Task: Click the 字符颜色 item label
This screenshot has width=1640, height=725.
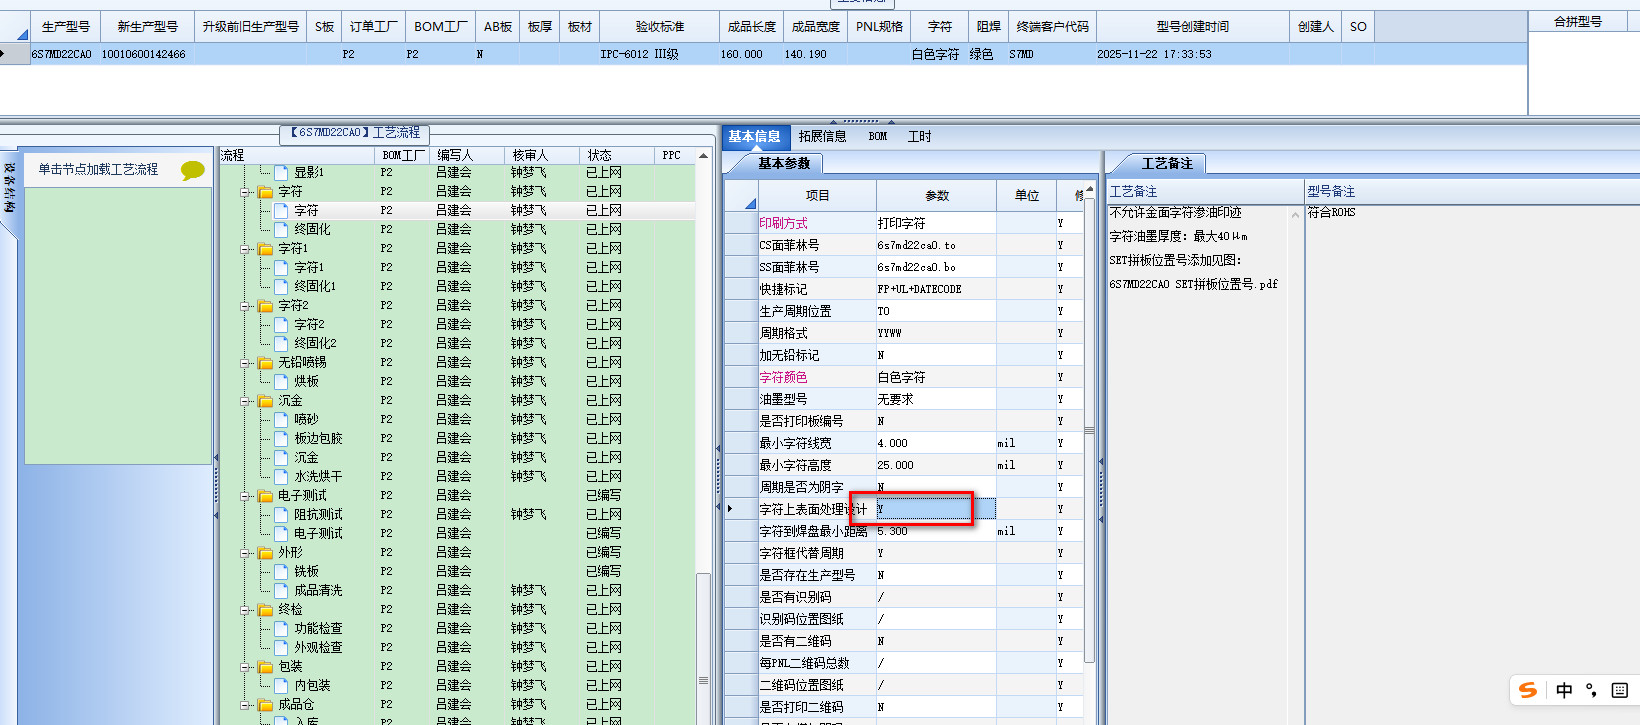Action: (x=783, y=377)
